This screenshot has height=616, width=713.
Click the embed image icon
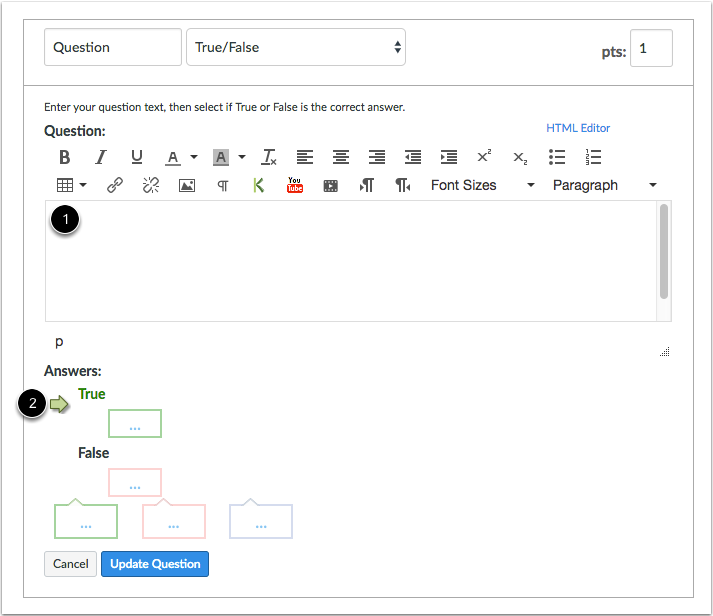click(186, 185)
